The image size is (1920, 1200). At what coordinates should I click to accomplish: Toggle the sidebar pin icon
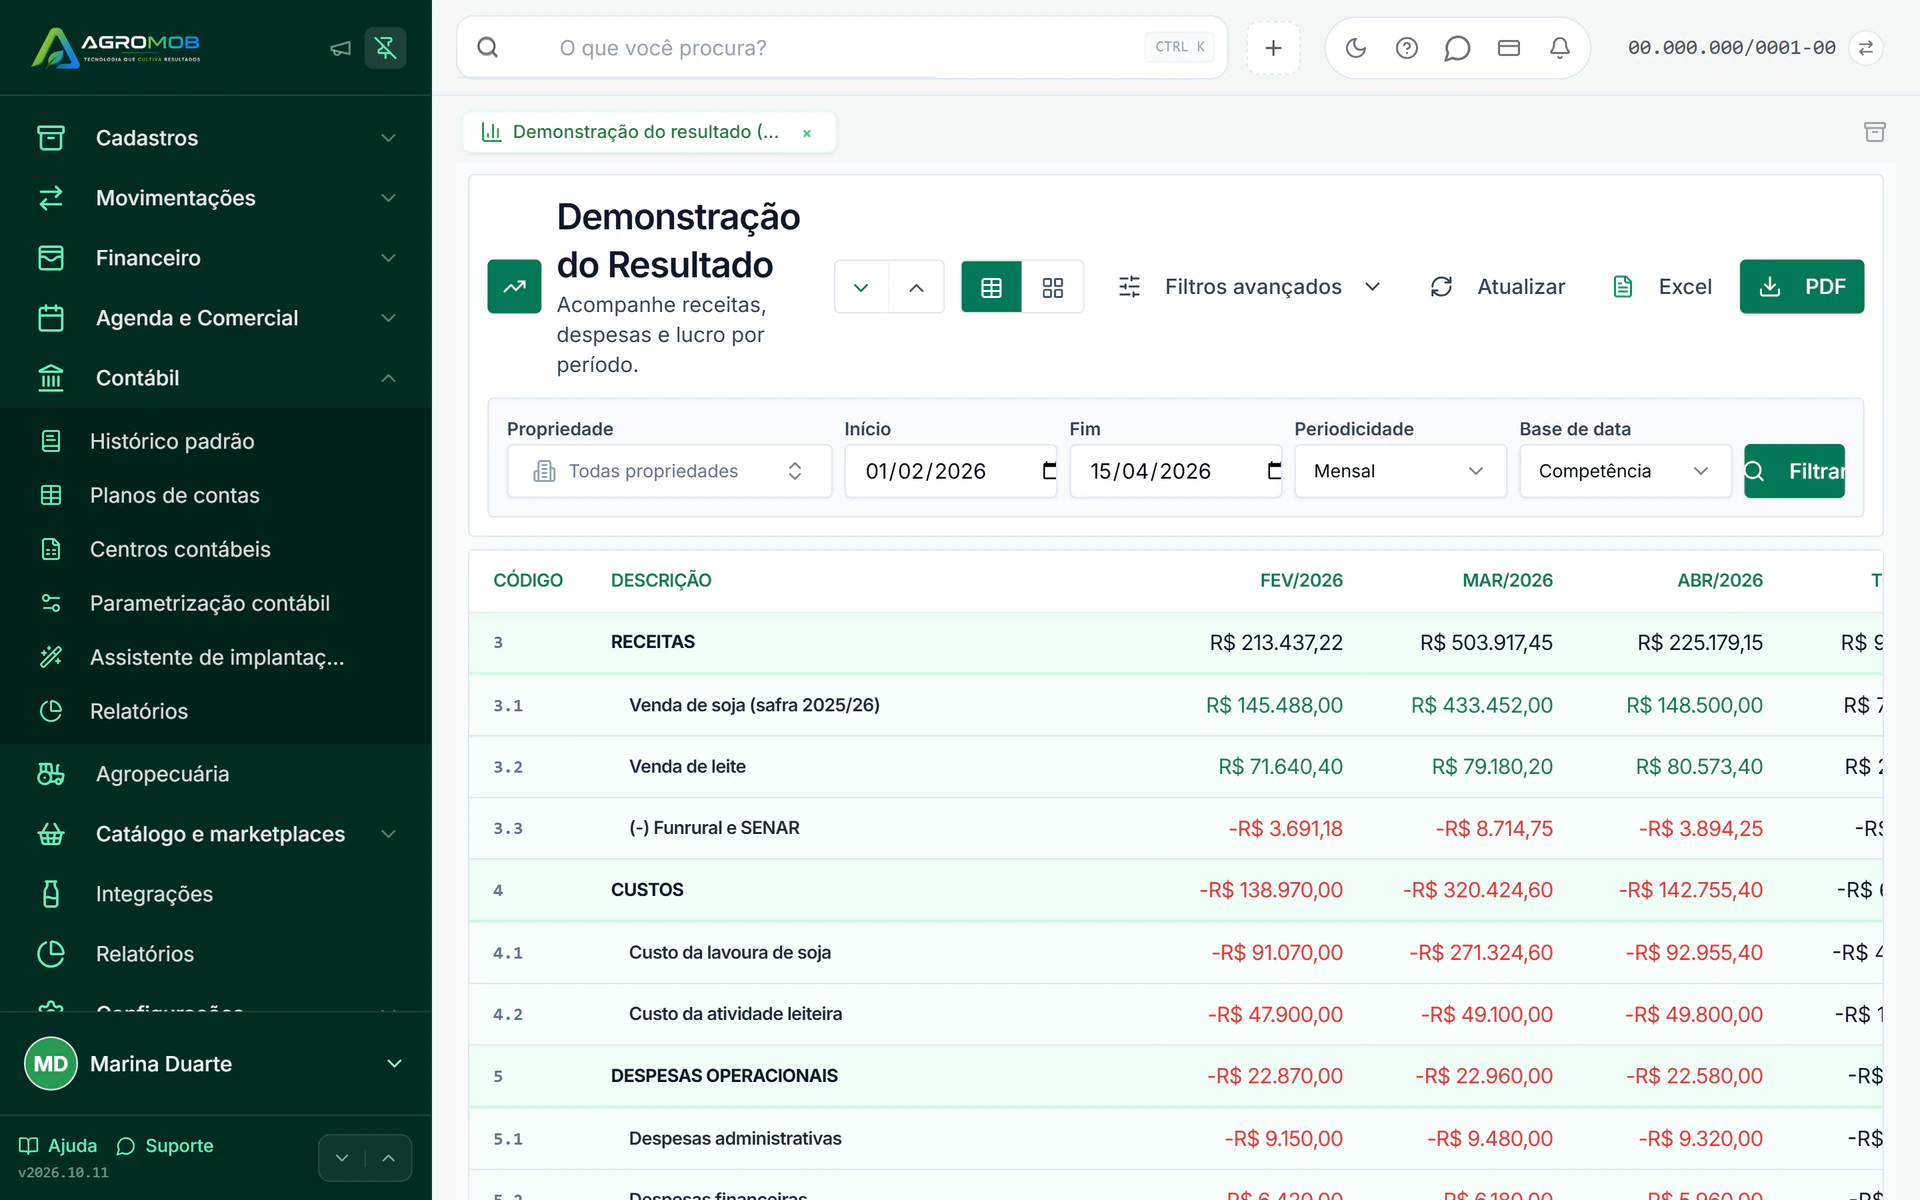point(385,48)
